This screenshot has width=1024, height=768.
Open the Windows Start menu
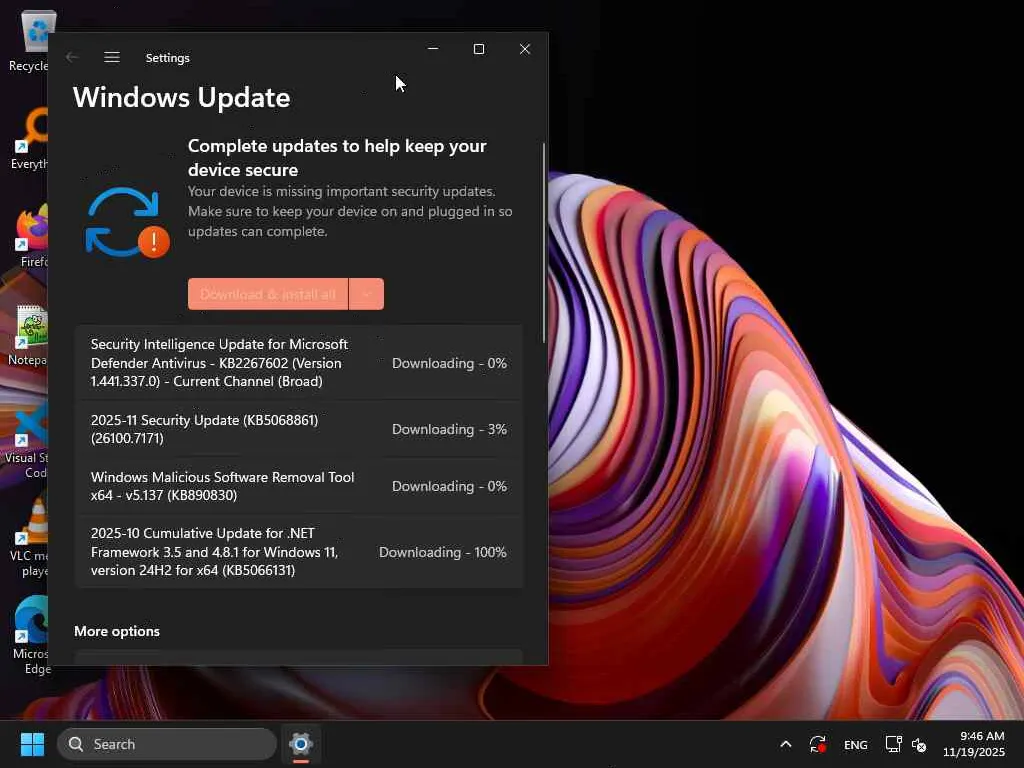tap(32, 744)
